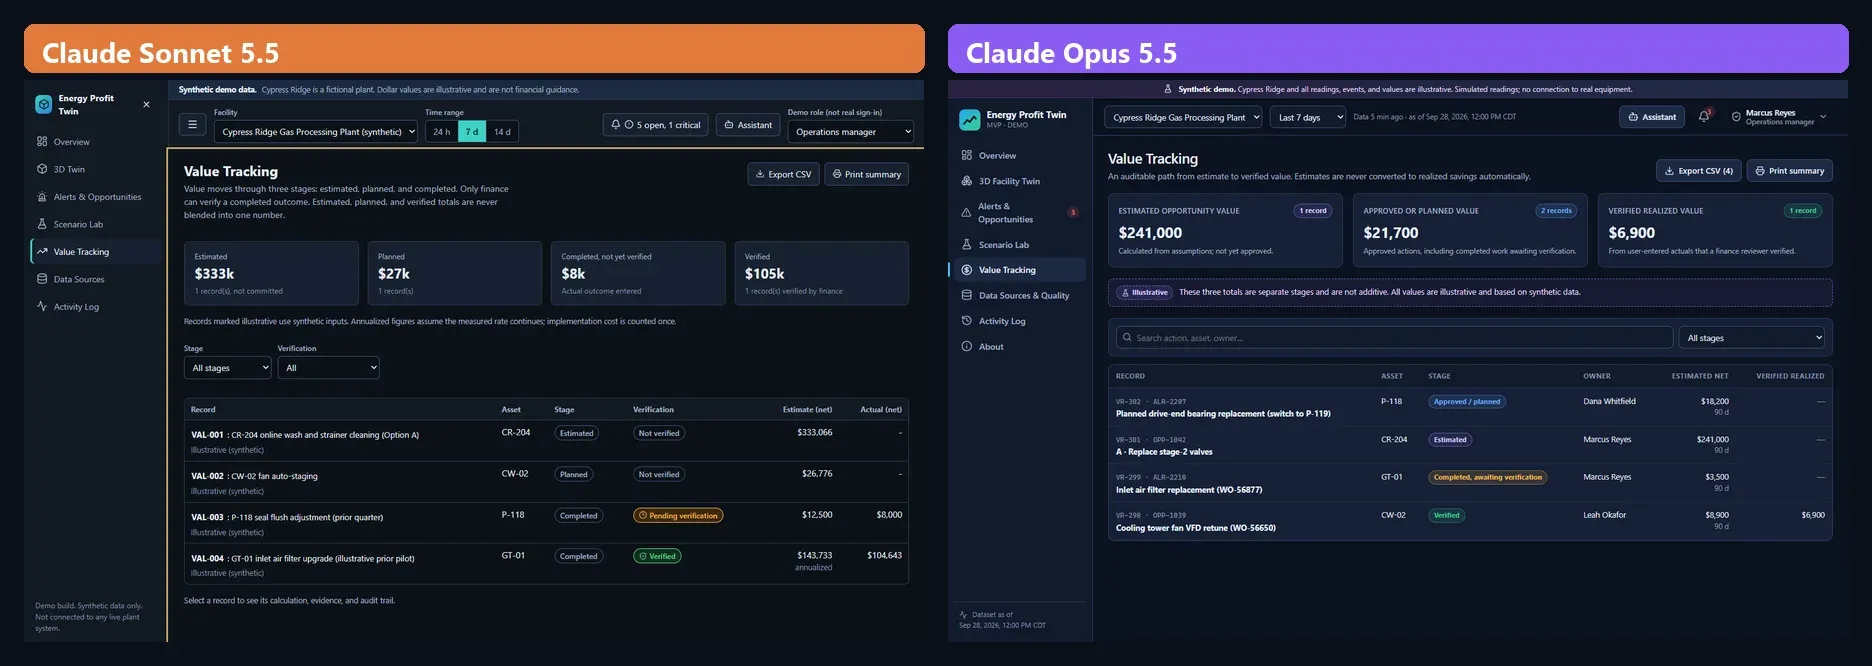This screenshot has height=666, width=1872.
Task: Expand the Marcus Reyes user menu chevron
Action: [1823, 117]
